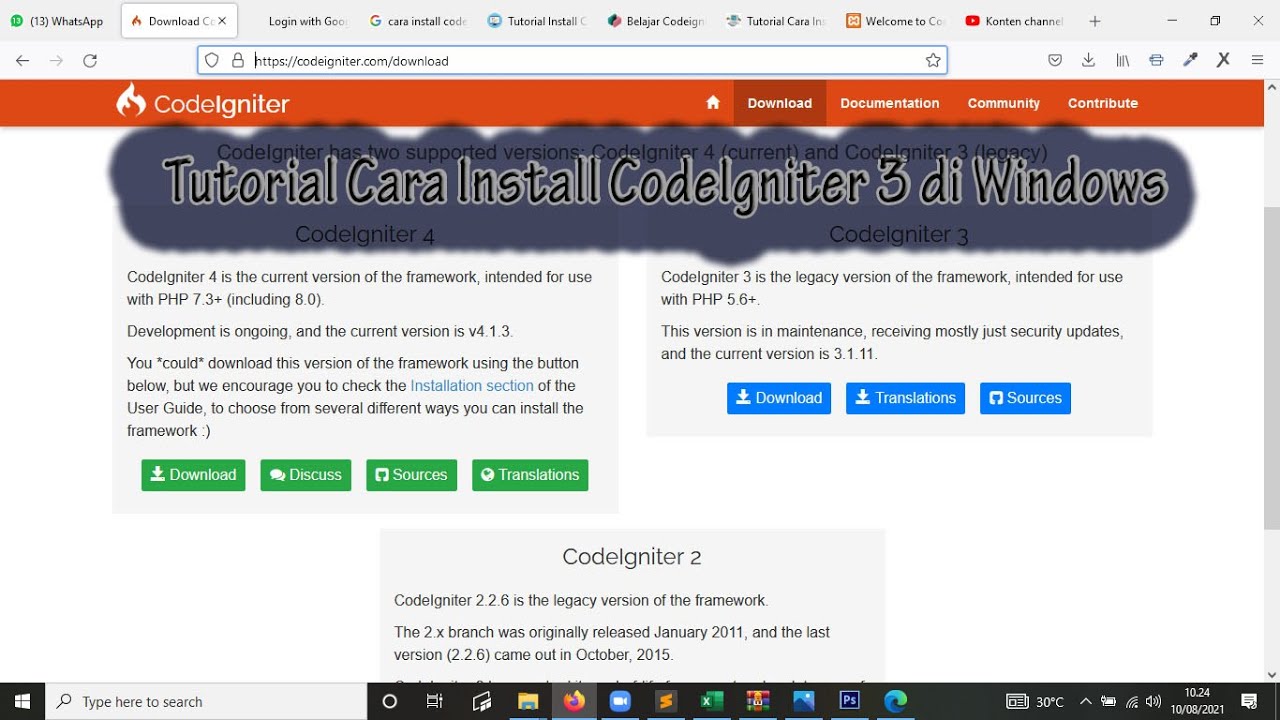Open Photoshop from the taskbar
Screen dimensions: 1280x720
click(x=850, y=701)
